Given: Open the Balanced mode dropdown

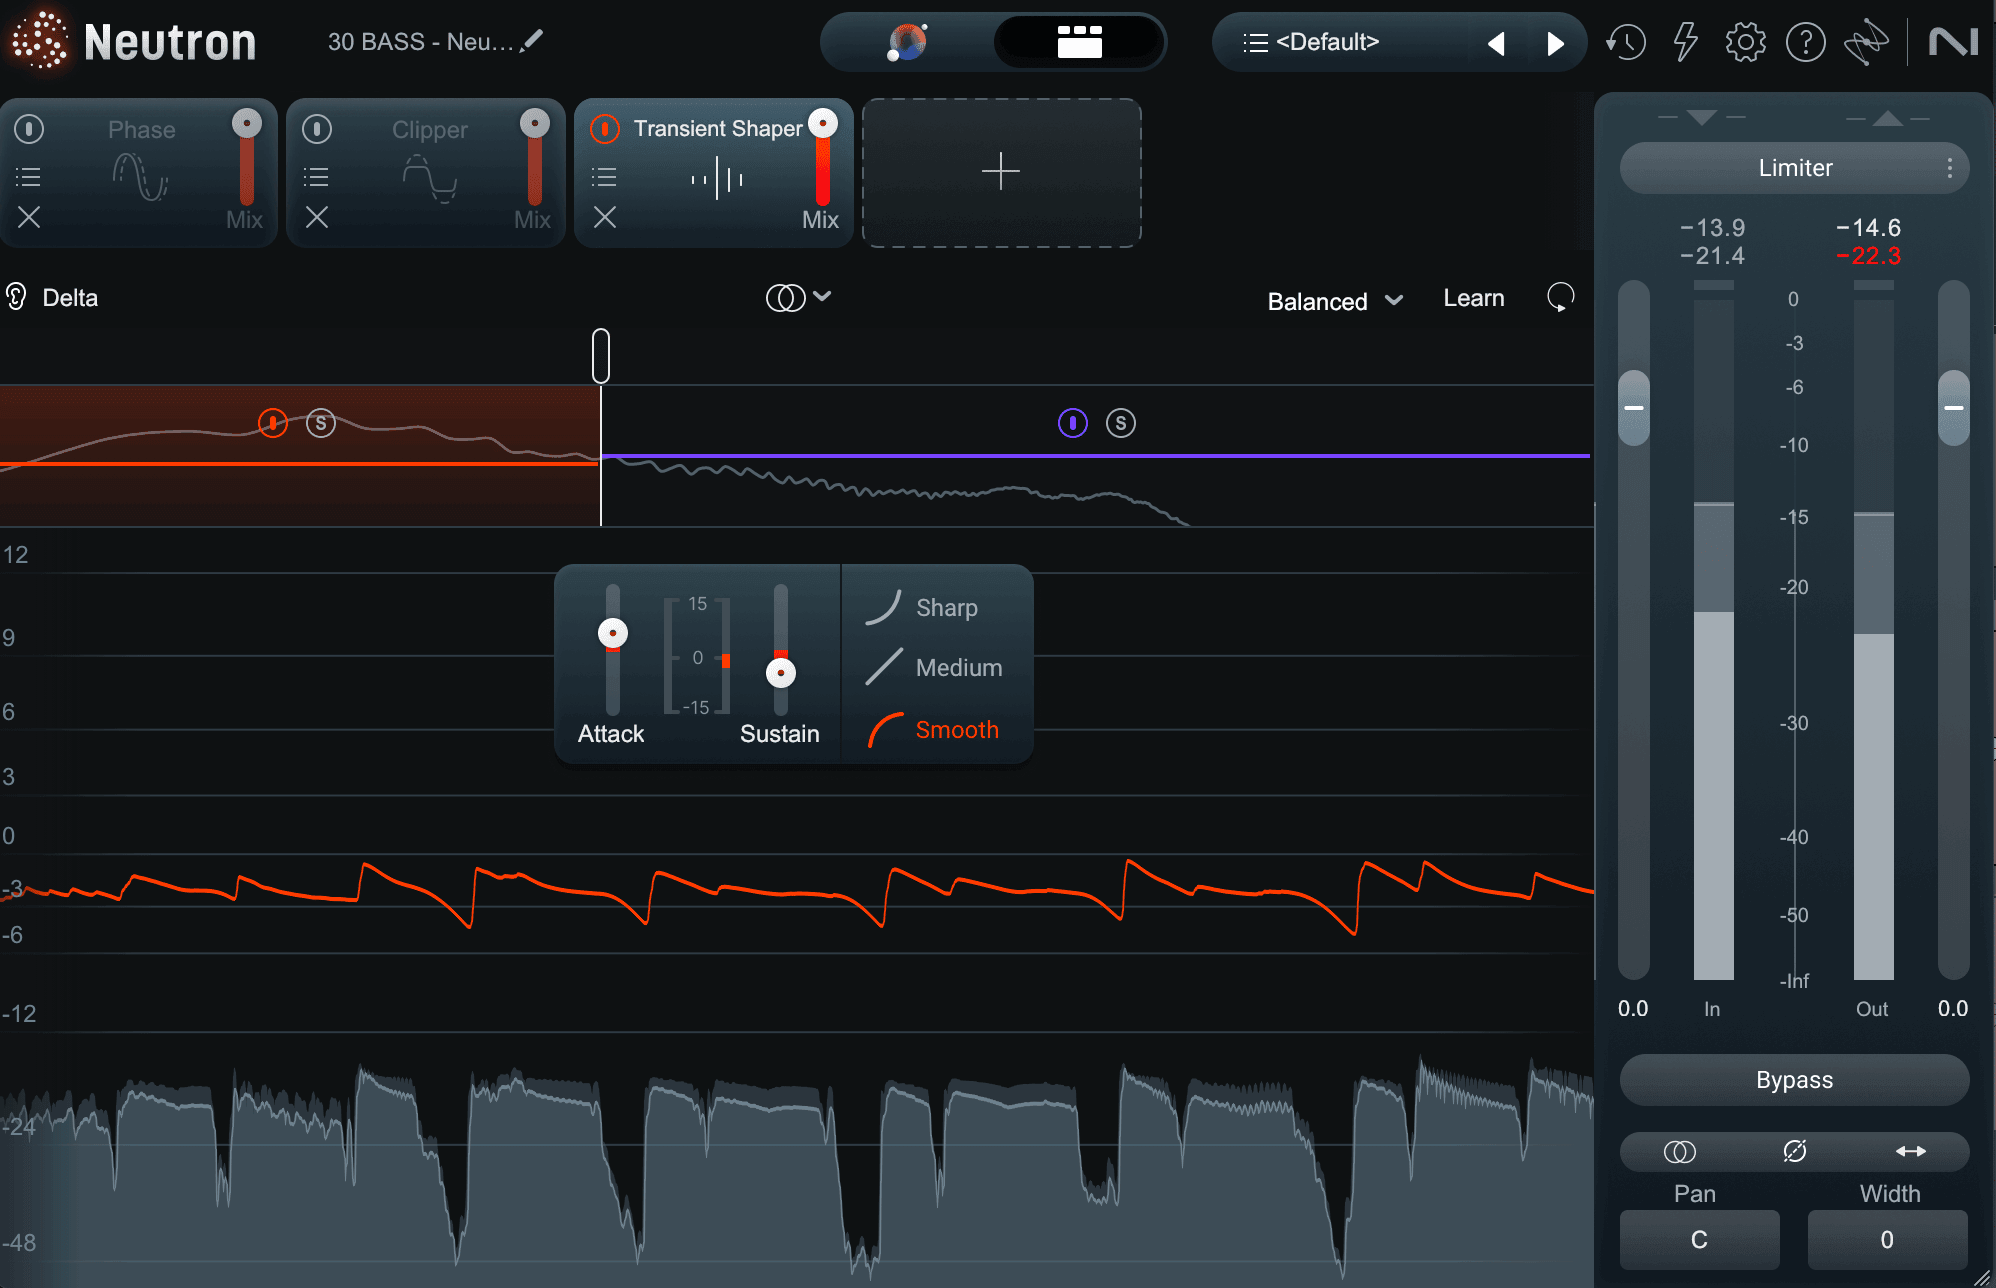Looking at the screenshot, I should click(x=1336, y=301).
